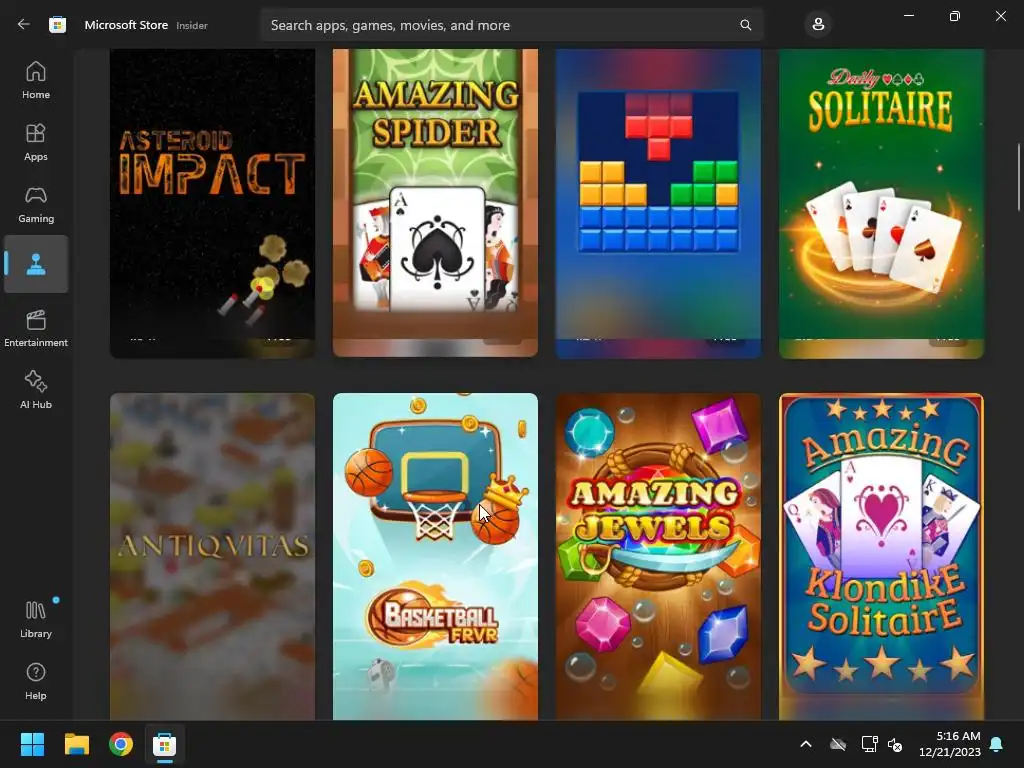Screen dimensions: 1024x768
Task: Click the muted volume tray icon
Action: point(895,744)
